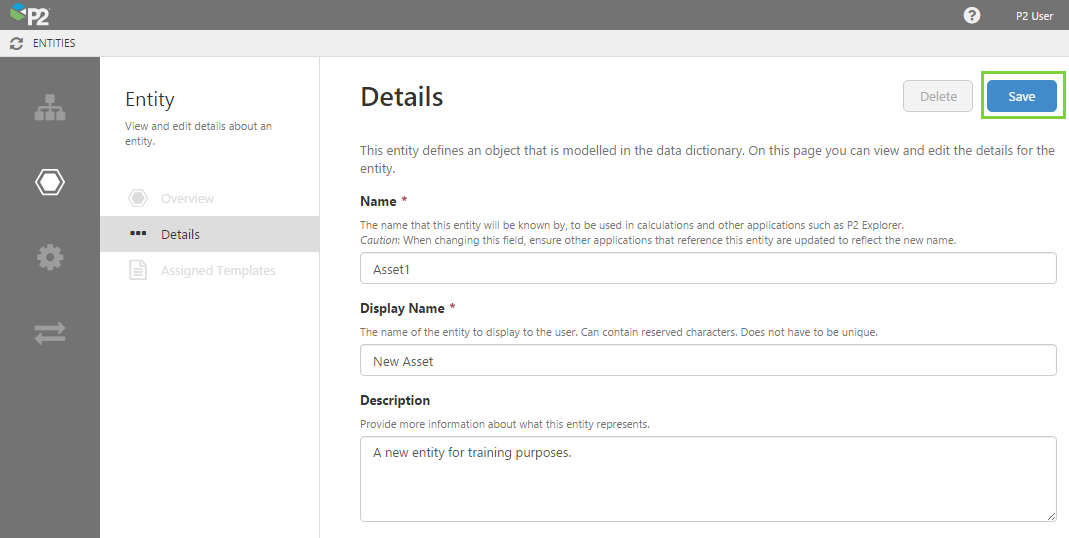This screenshot has height=538, width=1069.
Task: Click the two-arrows transfer sidebar icon
Action: pyautogui.click(x=50, y=334)
